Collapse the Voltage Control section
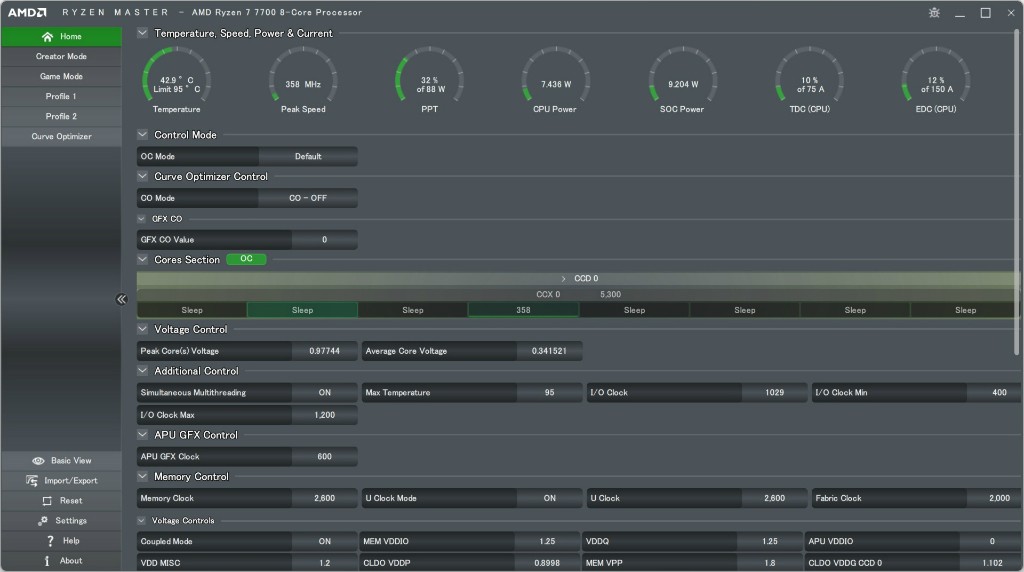This screenshot has width=1024, height=572. tap(143, 329)
